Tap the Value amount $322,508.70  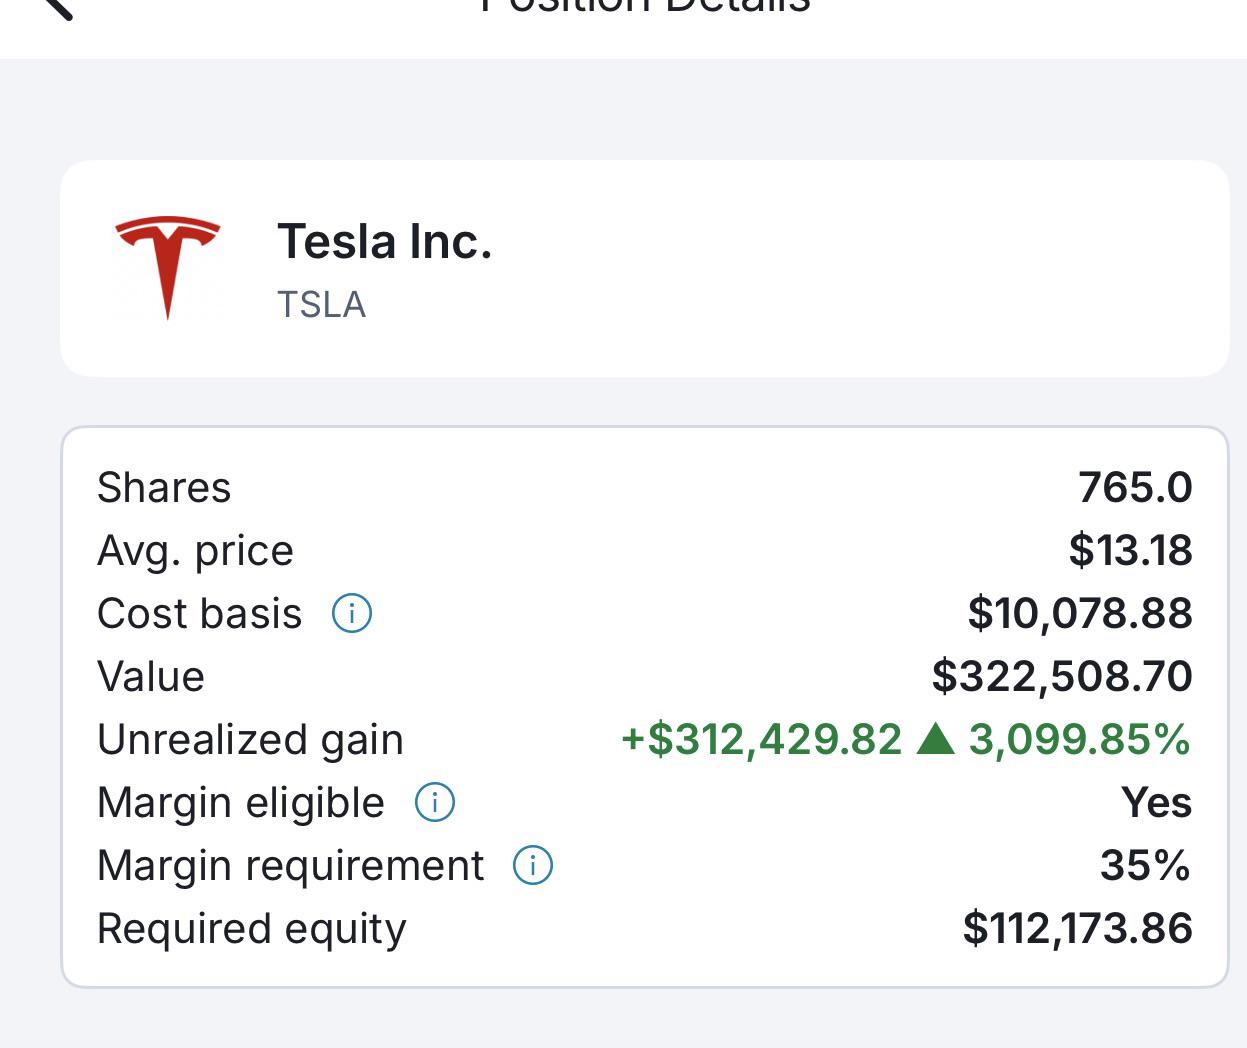point(1062,676)
